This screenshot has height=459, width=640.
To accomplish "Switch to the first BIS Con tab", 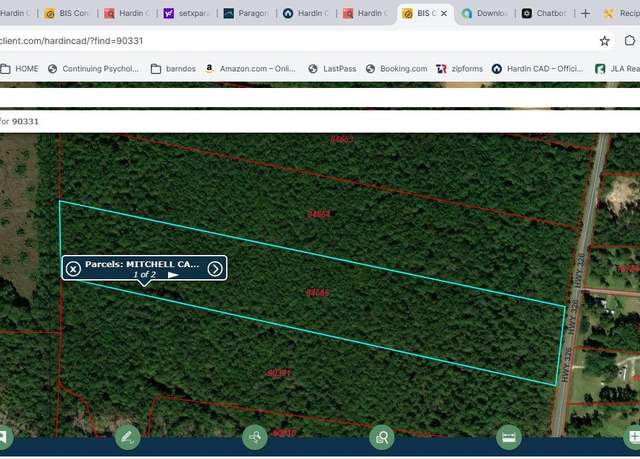I will (67, 13).
